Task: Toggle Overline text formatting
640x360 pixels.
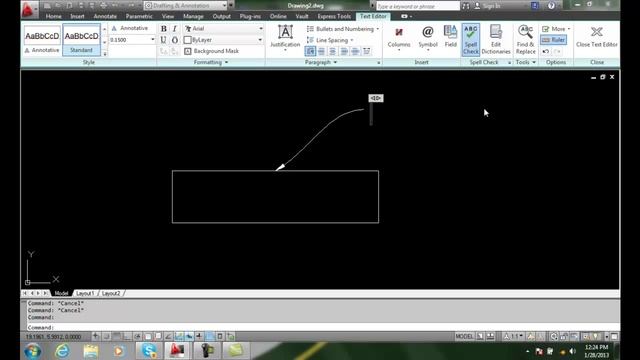Action: (x=175, y=40)
